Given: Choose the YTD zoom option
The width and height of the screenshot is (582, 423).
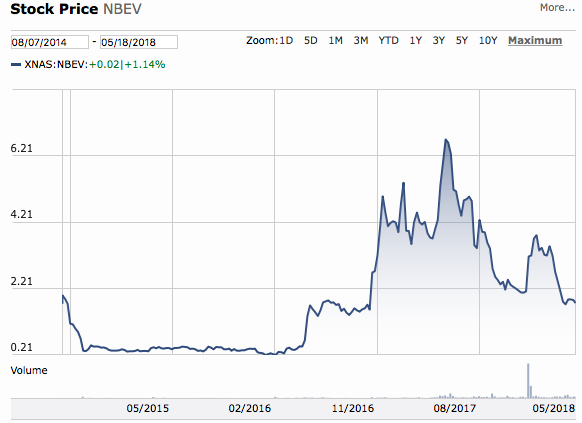Looking at the screenshot, I should click(x=389, y=40).
